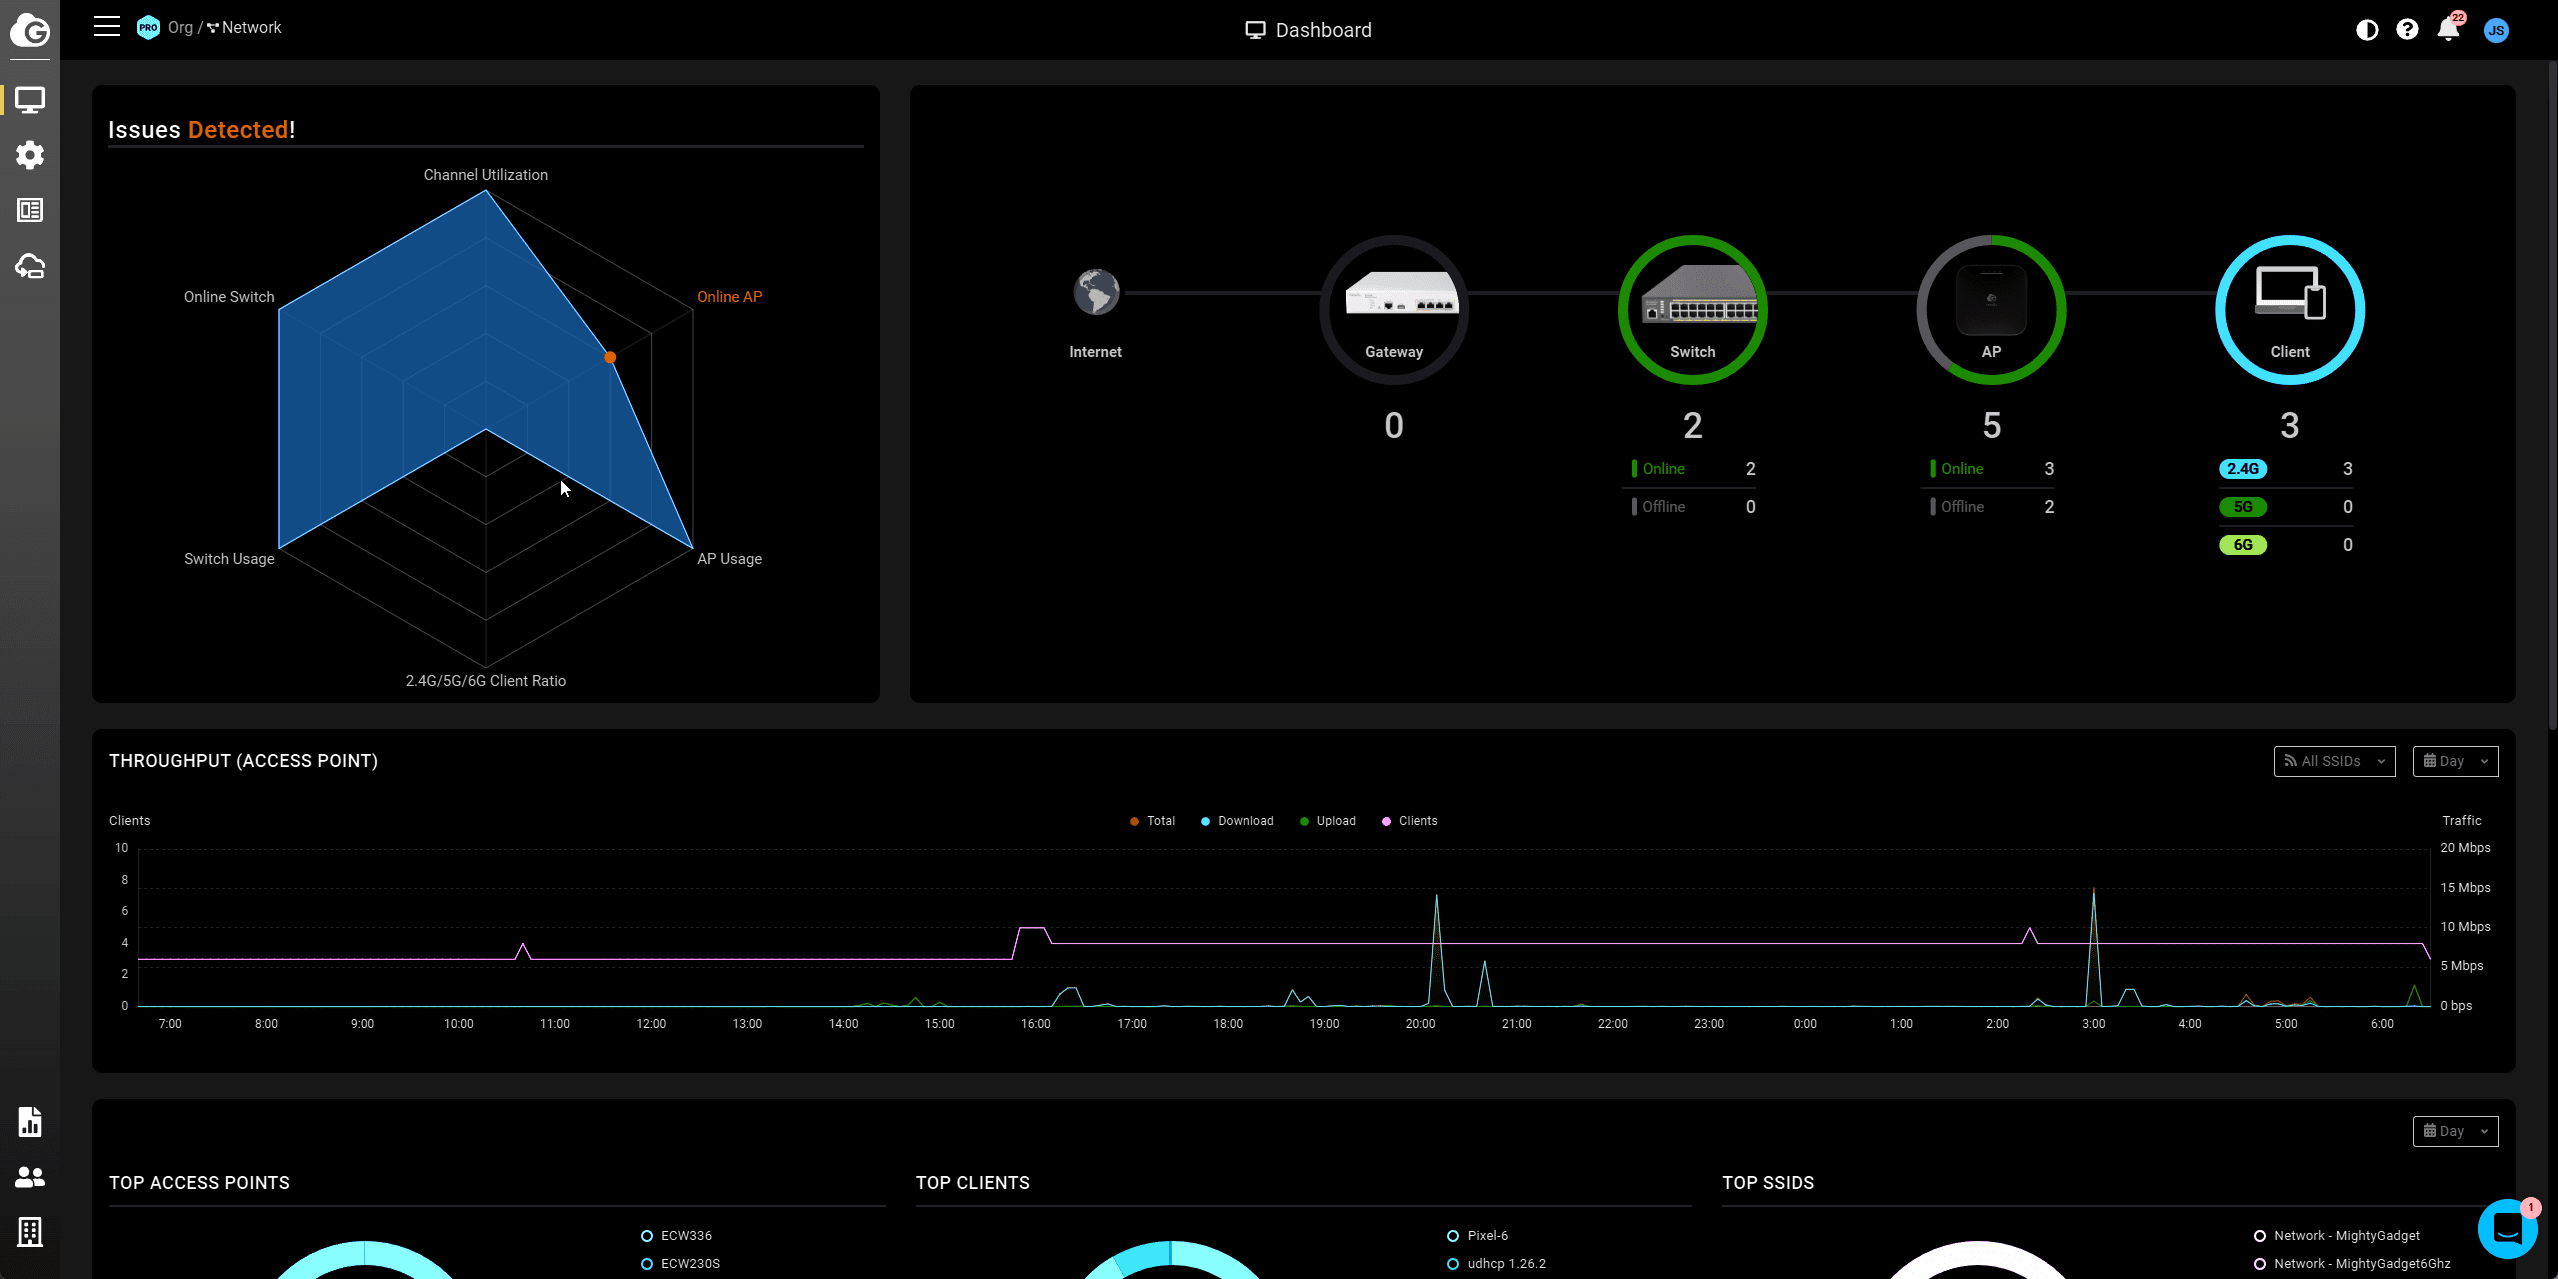Expand the All SSIDs dropdown
Screen dimensions: 2558x1279
(x=2334, y=761)
